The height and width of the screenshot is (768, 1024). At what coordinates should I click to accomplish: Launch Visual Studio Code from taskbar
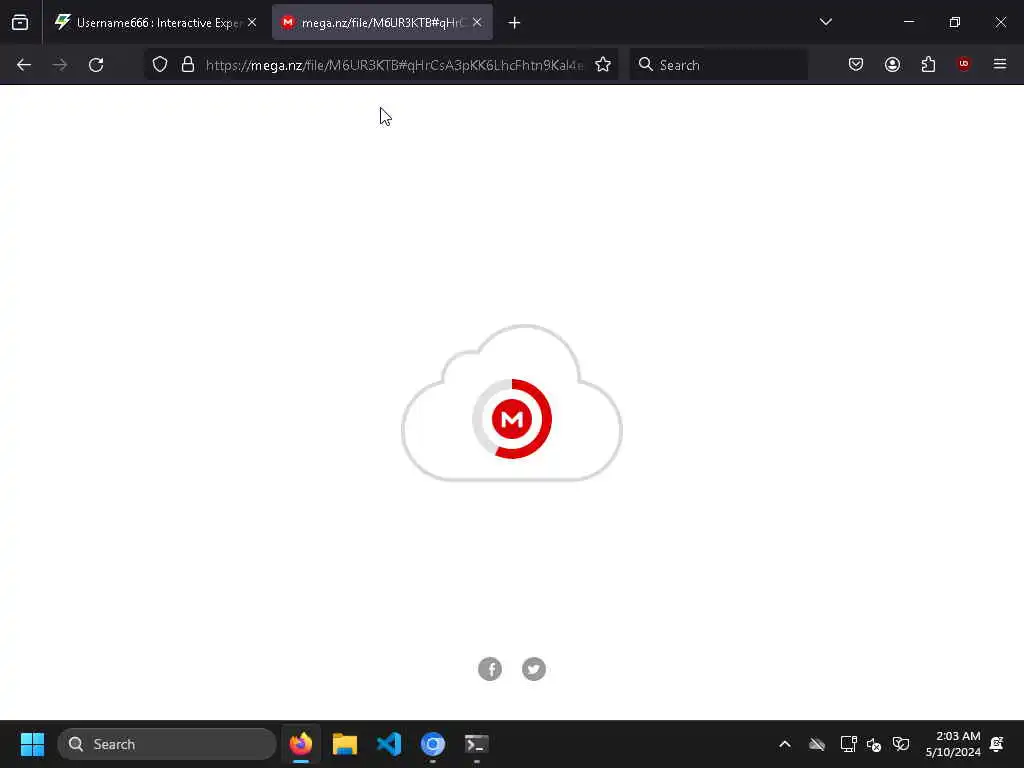pos(389,744)
